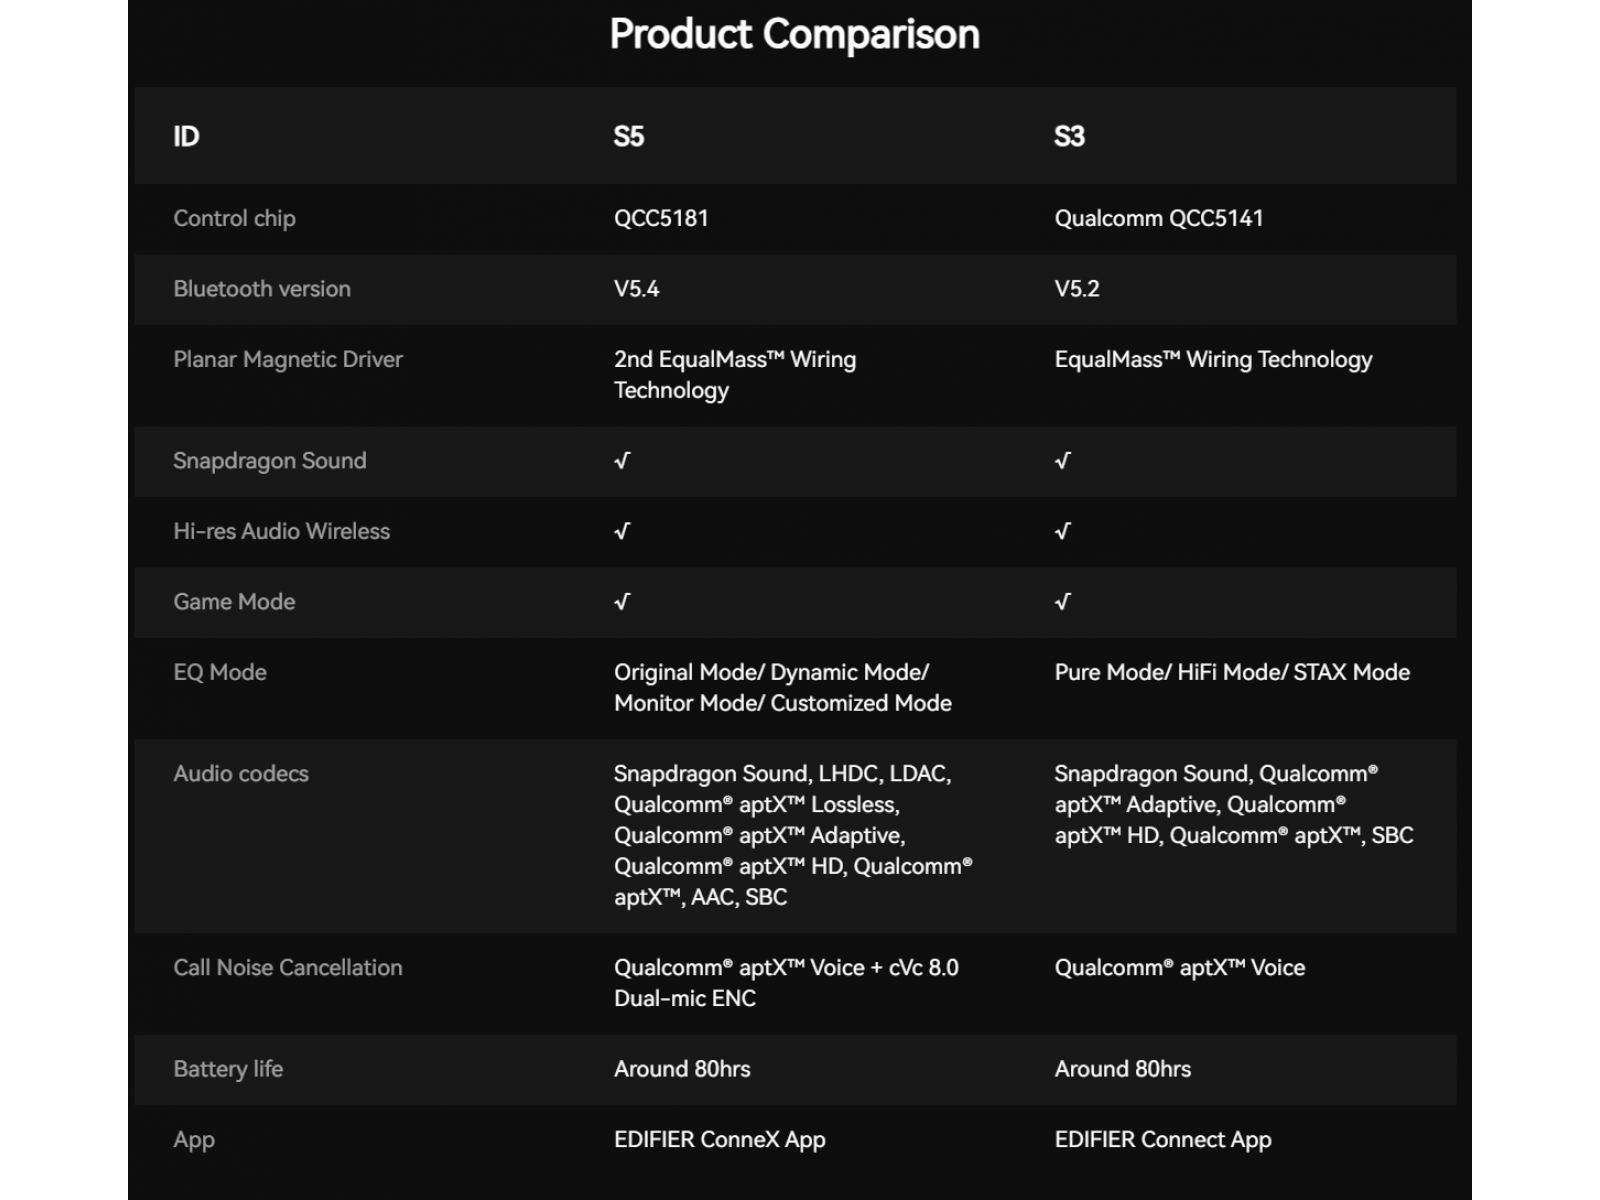Click the Audio codecs row label
1600x1200 pixels.
[x=241, y=774]
